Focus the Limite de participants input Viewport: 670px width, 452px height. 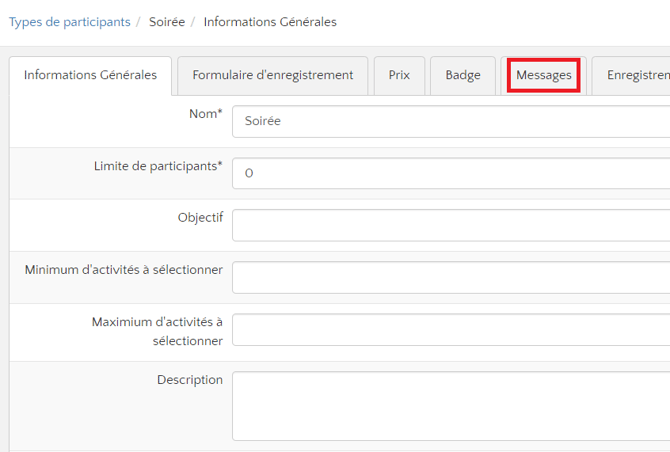pos(450,173)
